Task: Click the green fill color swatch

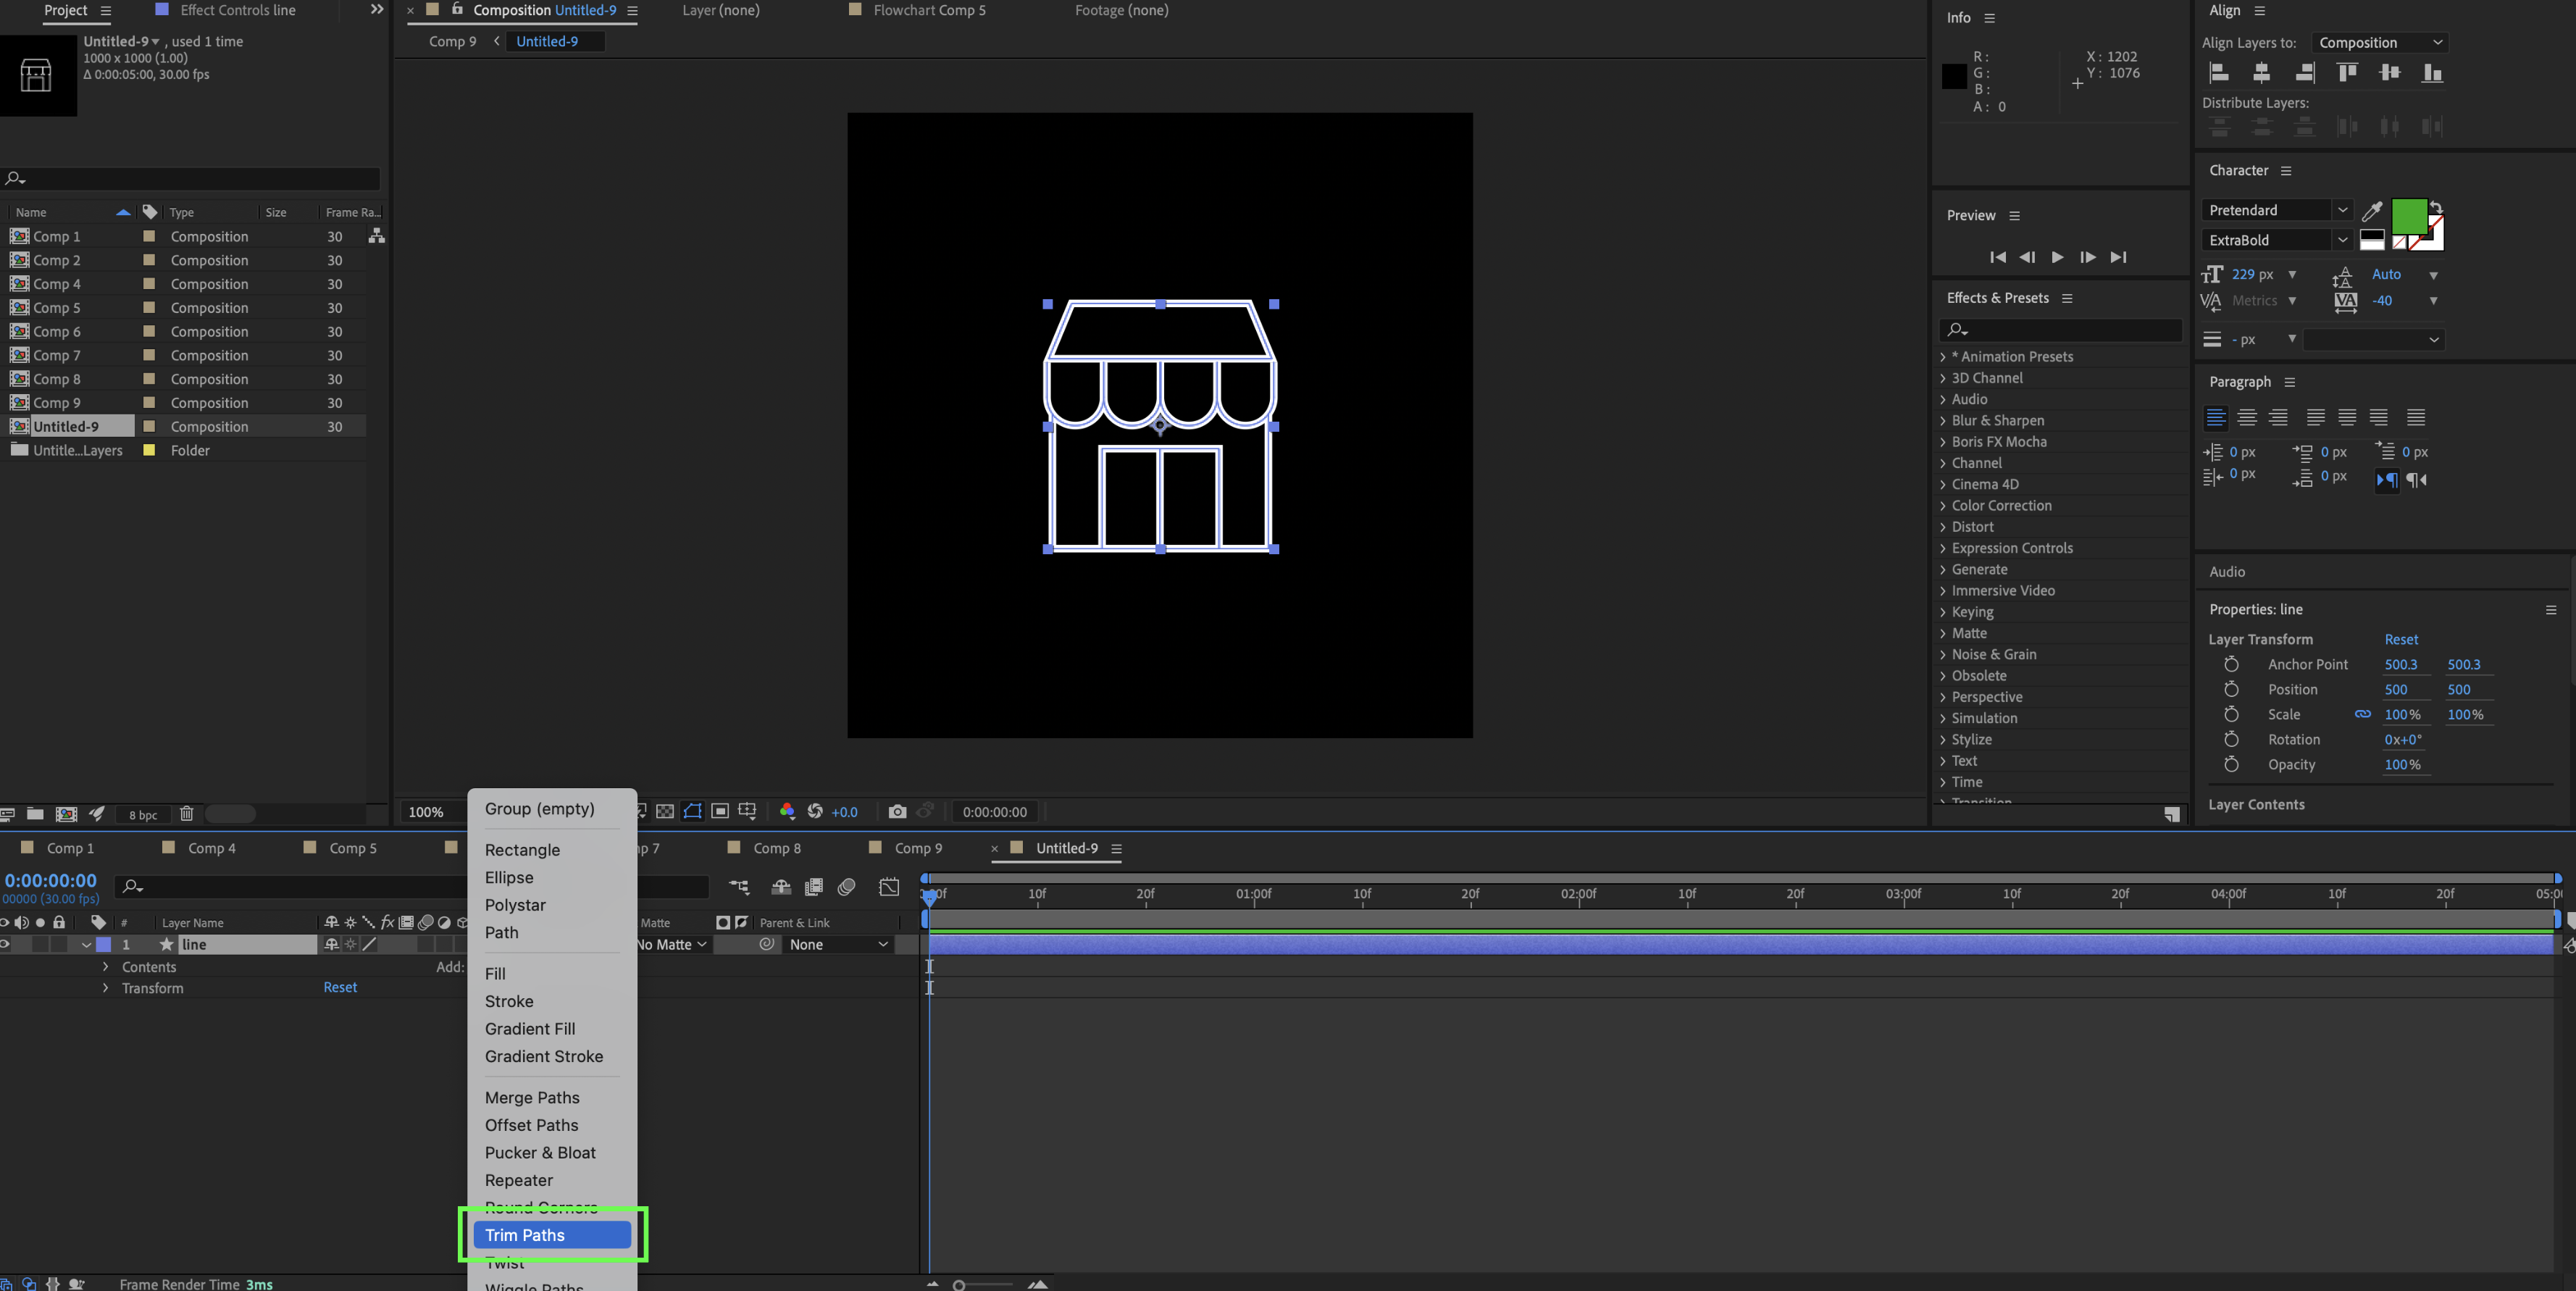Action: (2407, 215)
